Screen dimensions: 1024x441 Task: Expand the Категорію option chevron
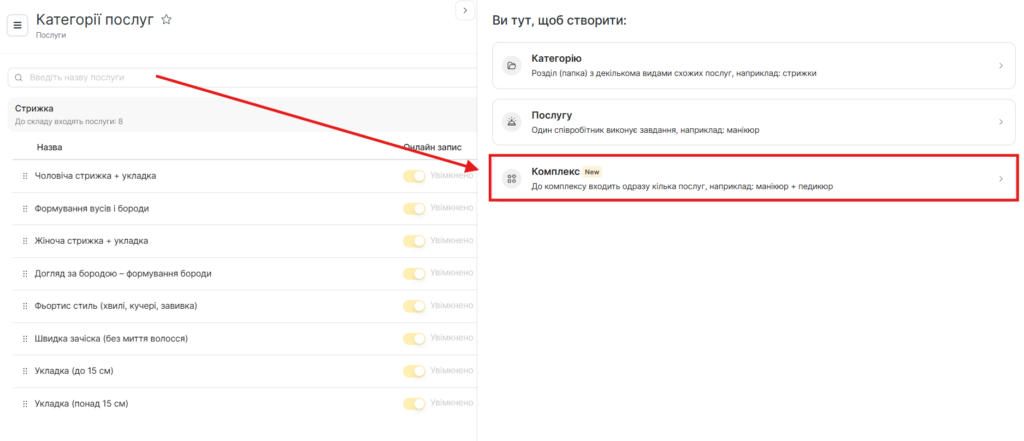[x=1001, y=66]
